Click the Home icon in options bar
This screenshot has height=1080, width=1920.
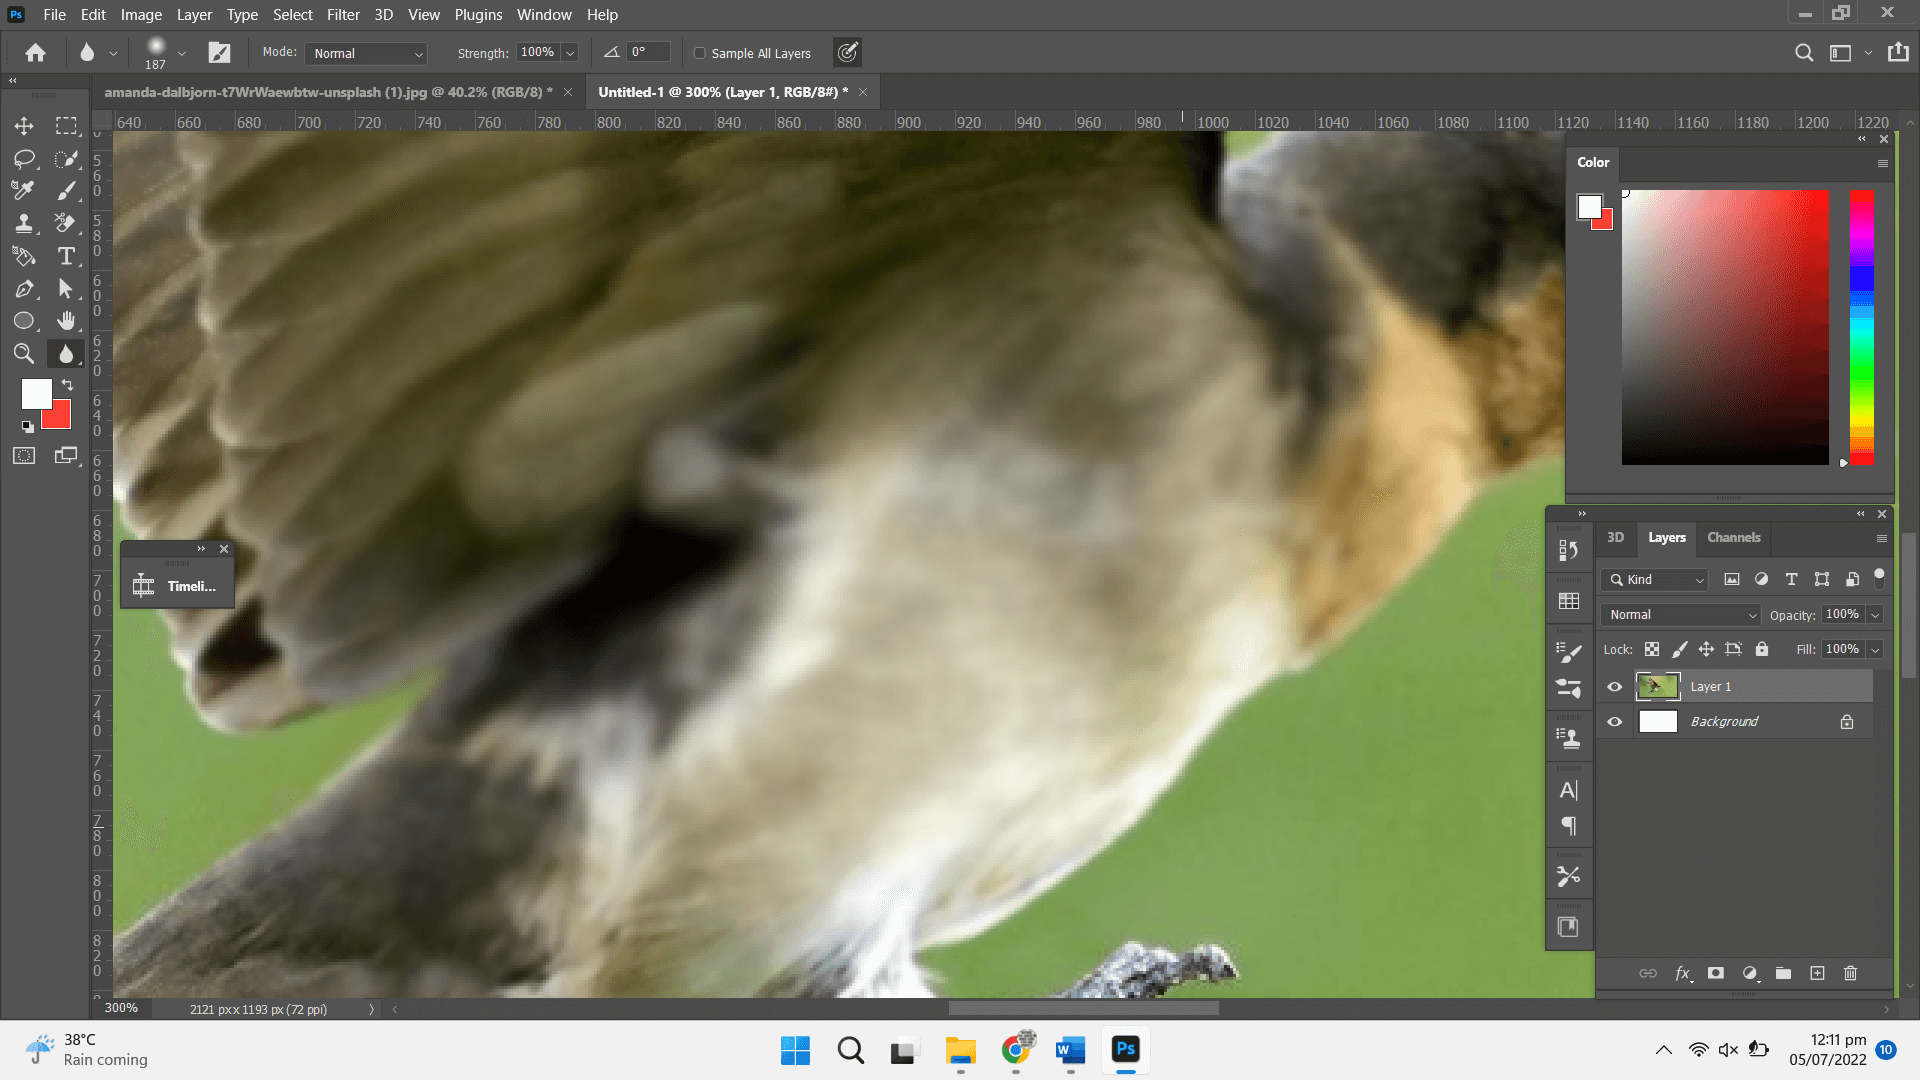[36, 53]
